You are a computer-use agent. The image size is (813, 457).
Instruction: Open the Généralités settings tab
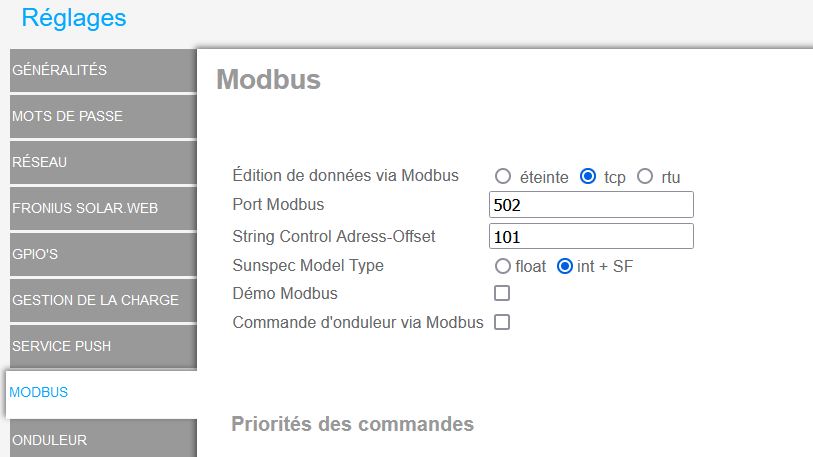[103, 71]
